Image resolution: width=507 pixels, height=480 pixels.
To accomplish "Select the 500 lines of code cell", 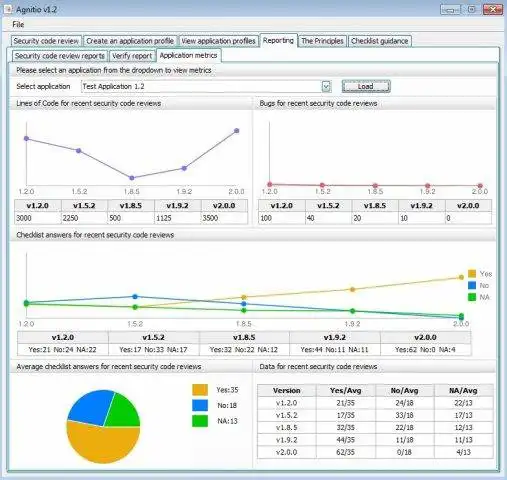I will 131,218.
